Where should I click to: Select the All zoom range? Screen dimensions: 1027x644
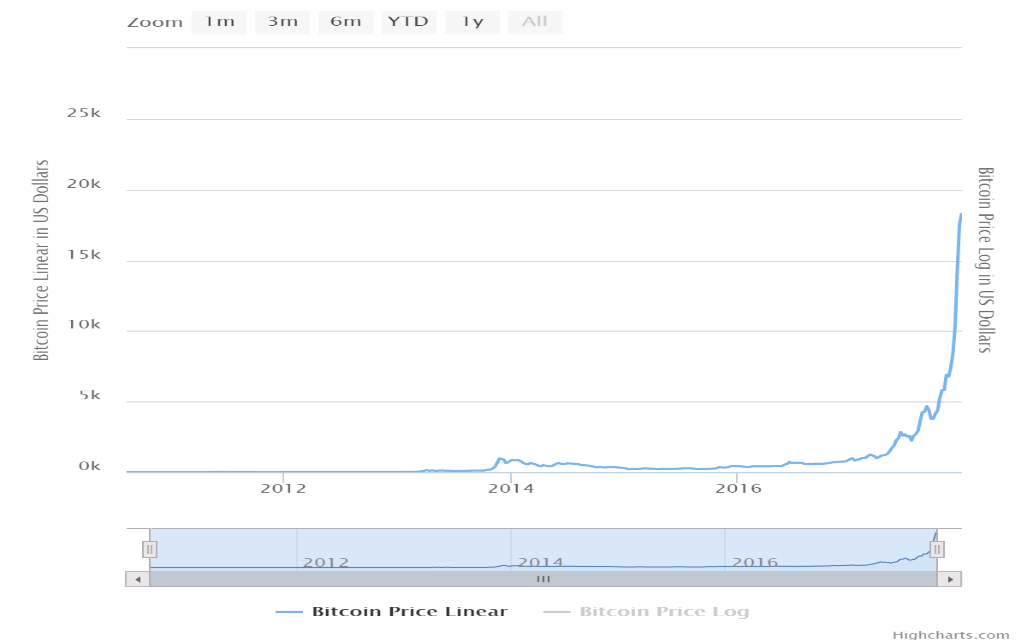[x=535, y=22]
